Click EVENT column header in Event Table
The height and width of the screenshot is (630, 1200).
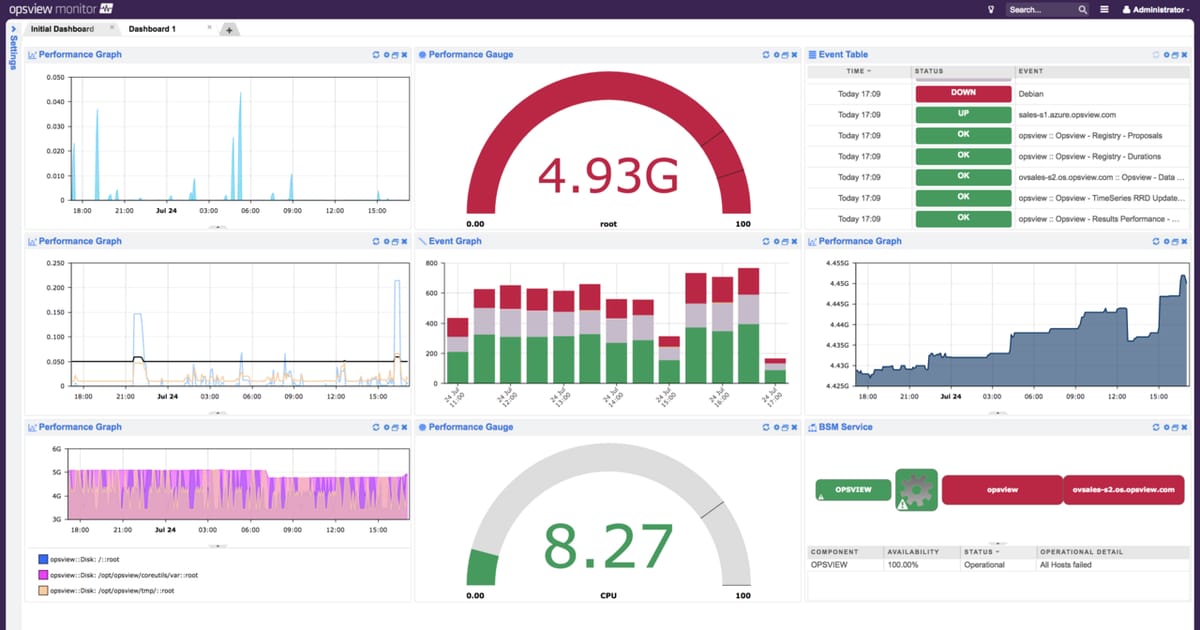(x=1102, y=71)
